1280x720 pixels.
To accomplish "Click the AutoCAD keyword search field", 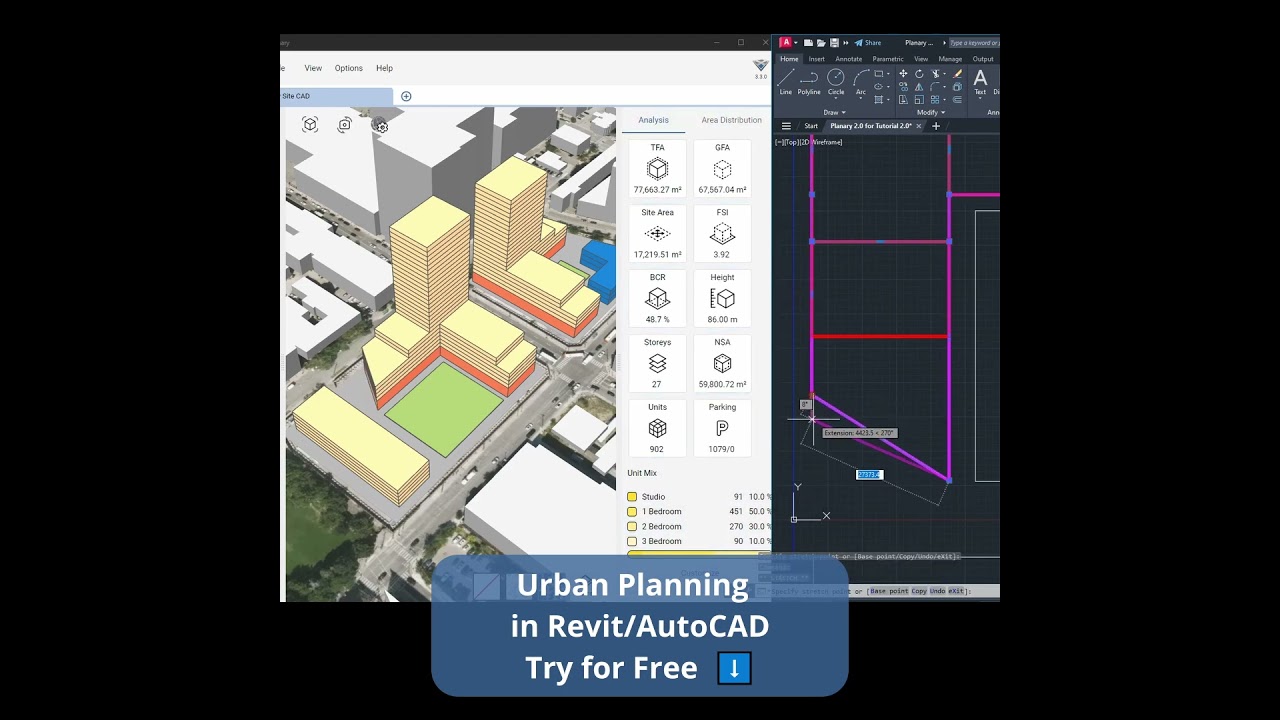I will click(x=975, y=43).
